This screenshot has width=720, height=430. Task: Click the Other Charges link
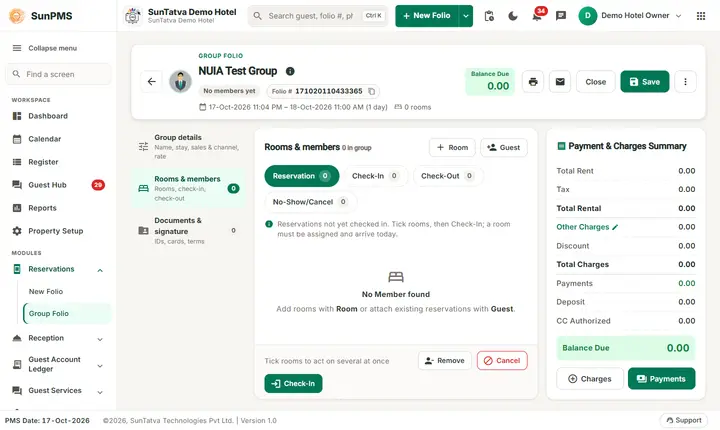tap(583, 227)
